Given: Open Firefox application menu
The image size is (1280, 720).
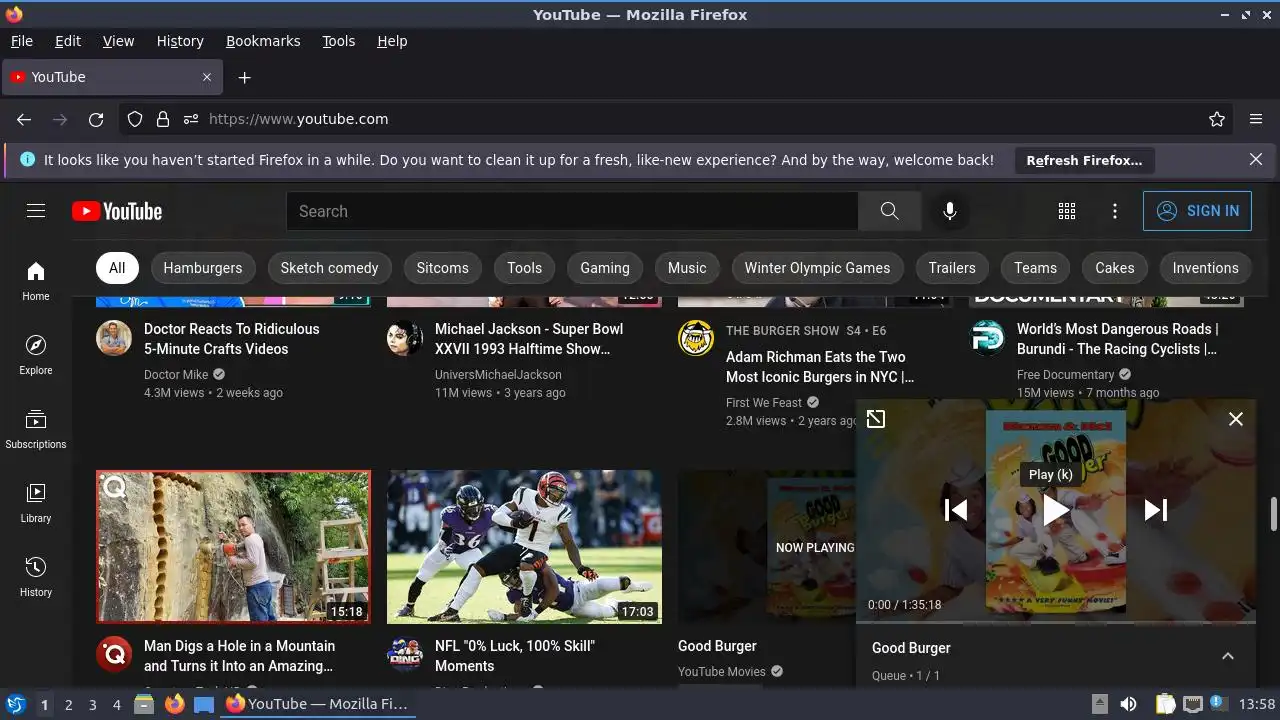Looking at the screenshot, I should [x=1256, y=119].
